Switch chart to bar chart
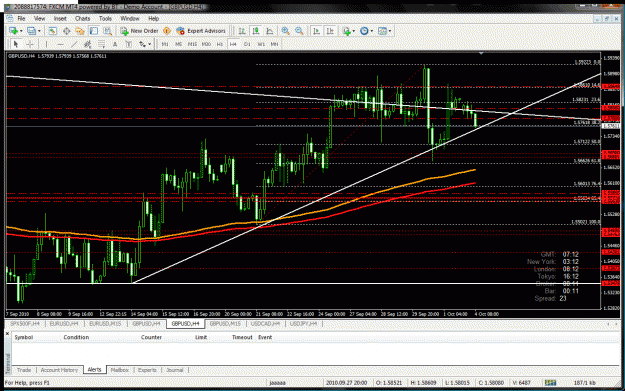 (242, 31)
